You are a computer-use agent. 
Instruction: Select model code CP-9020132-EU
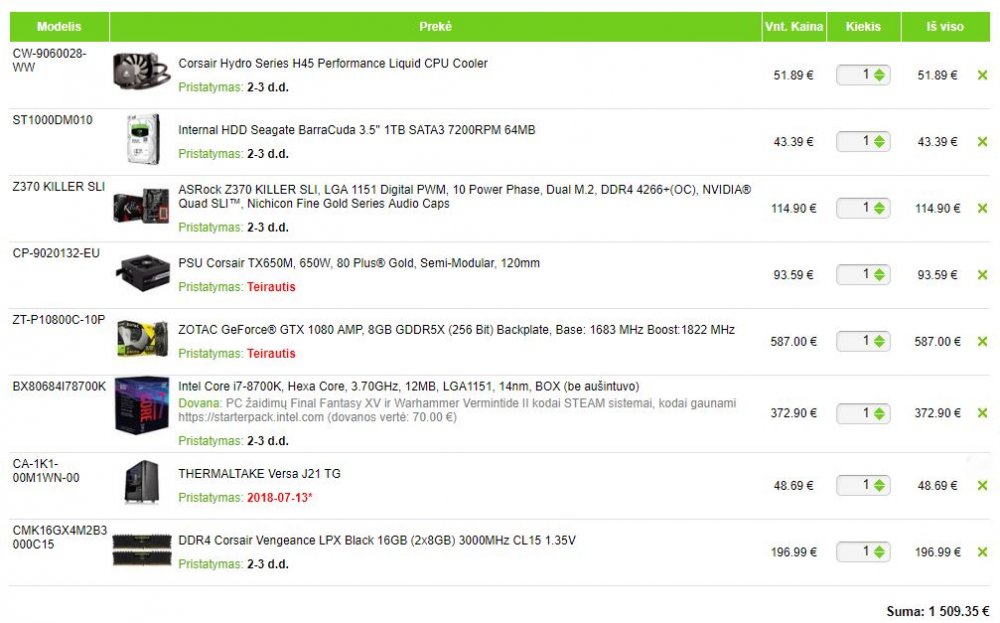pos(56,253)
